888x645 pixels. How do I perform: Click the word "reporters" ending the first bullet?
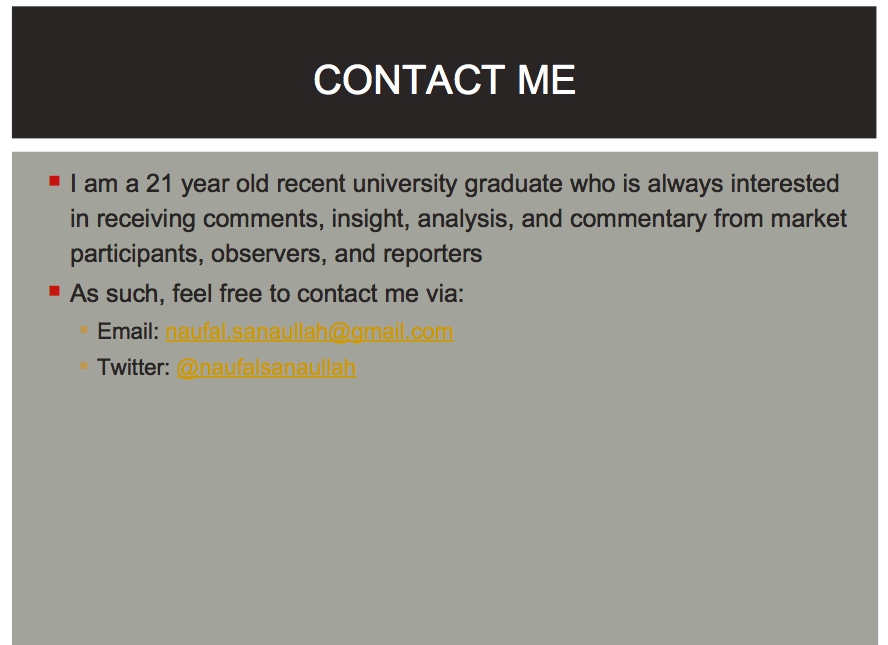click(x=433, y=254)
